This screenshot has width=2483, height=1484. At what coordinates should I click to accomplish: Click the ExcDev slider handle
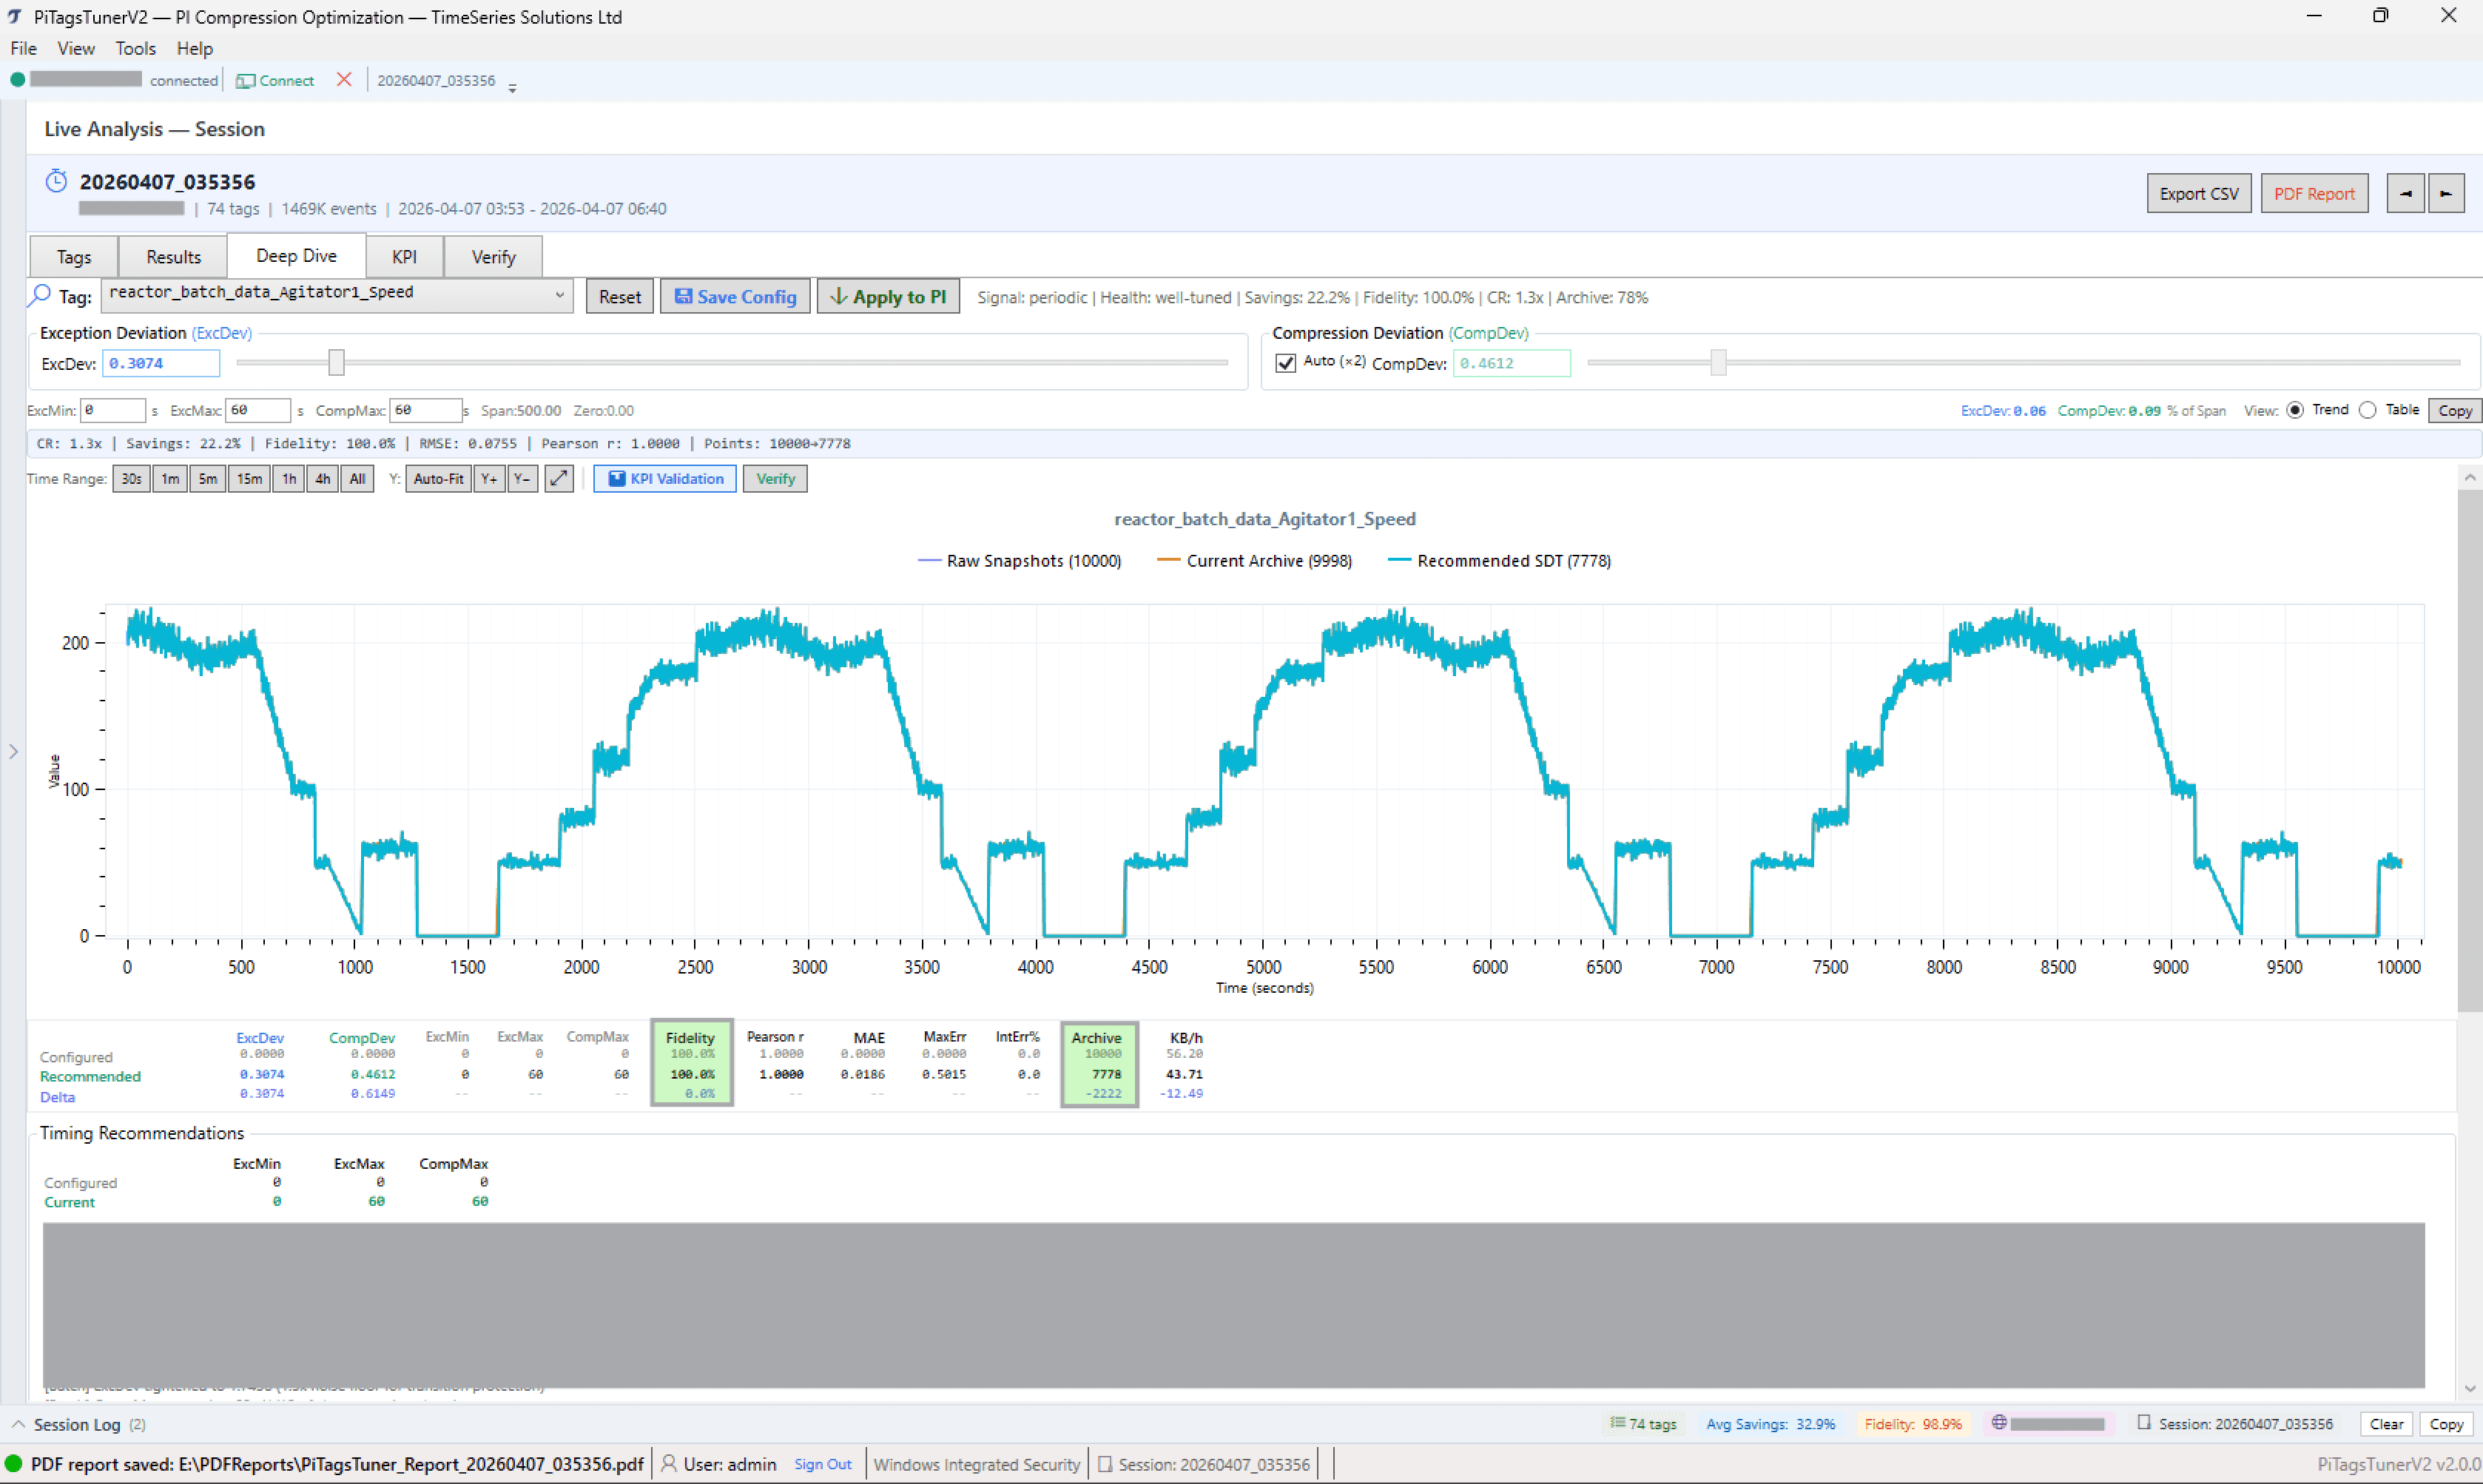[x=337, y=363]
